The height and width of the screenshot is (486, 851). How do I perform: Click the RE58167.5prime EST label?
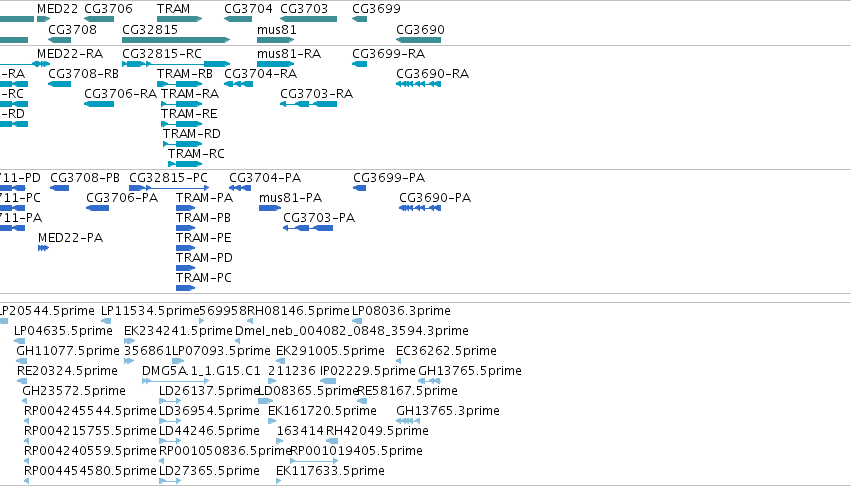(x=408, y=391)
